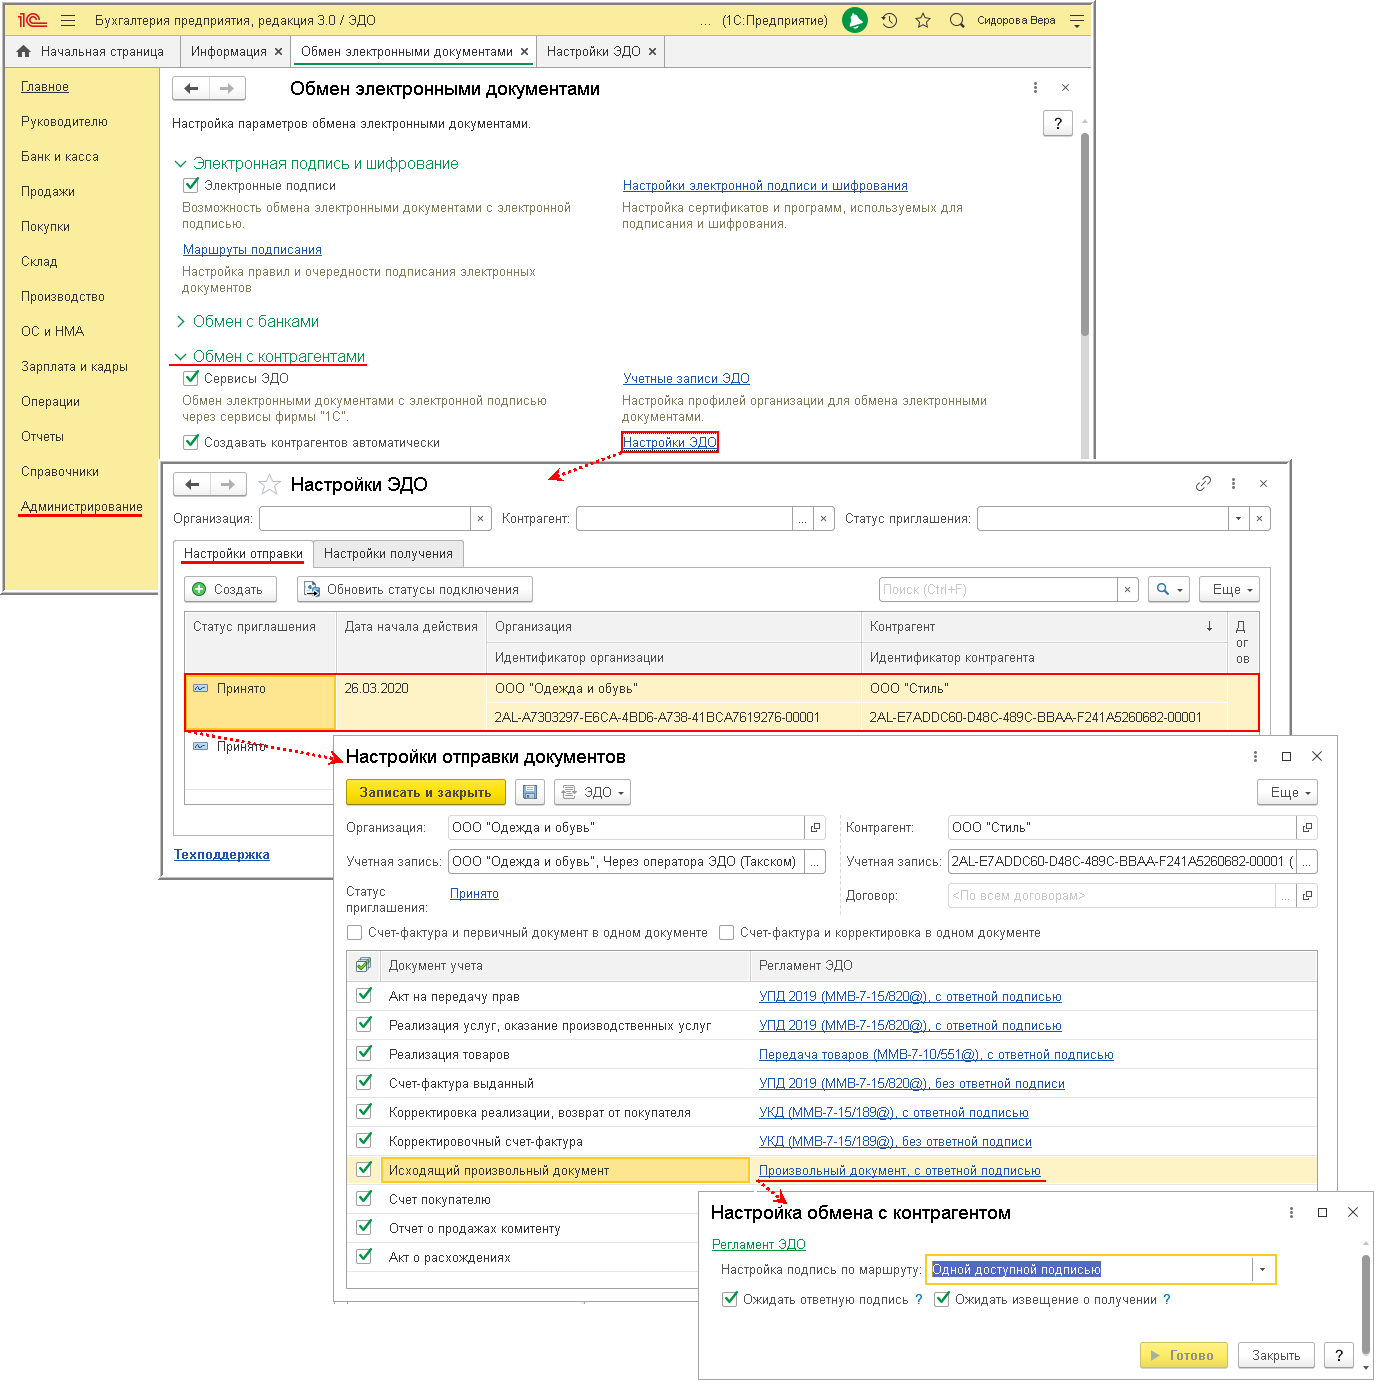This screenshot has width=1376, height=1382.
Task: Click Обновить статусы подключения button
Action: click(x=414, y=590)
